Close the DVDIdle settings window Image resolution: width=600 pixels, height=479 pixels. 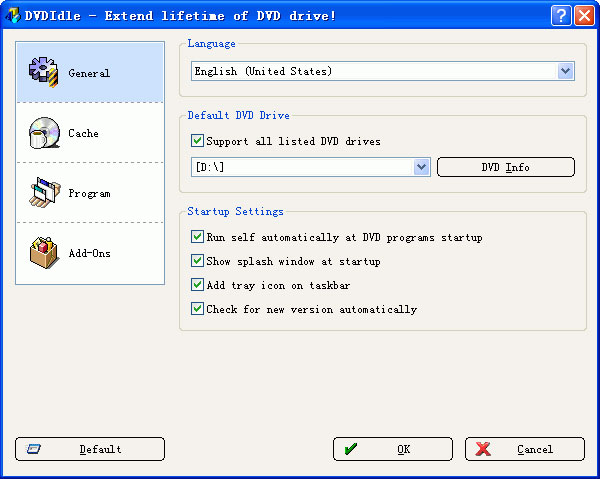[x=584, y=16]
